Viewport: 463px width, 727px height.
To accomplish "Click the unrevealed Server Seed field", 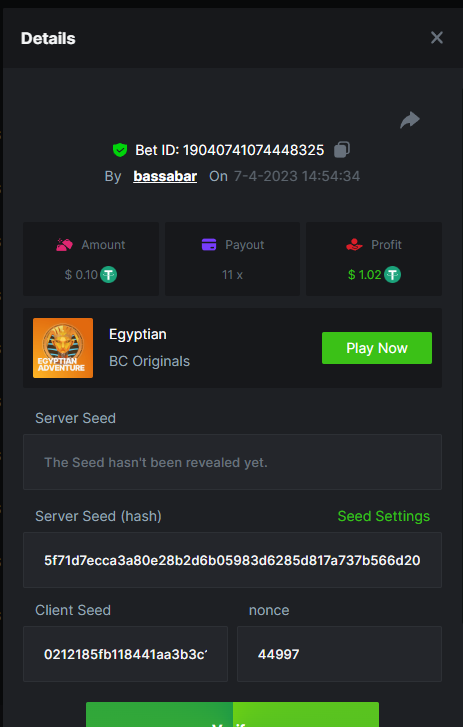I will click(232, 462).
